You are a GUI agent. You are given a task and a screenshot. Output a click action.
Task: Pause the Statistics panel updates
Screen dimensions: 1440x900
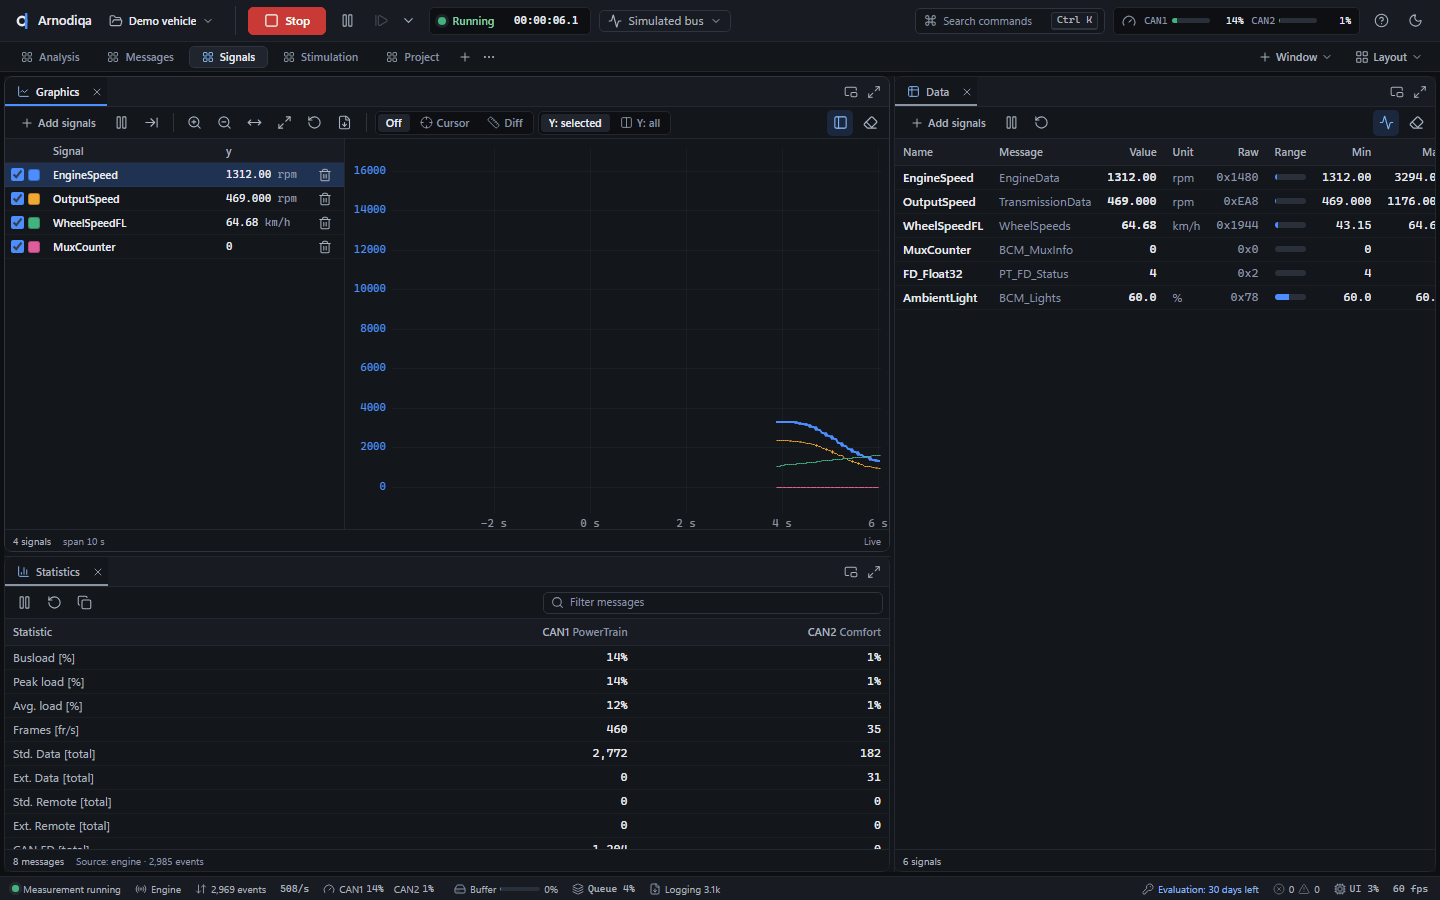(x=24, y=603)
